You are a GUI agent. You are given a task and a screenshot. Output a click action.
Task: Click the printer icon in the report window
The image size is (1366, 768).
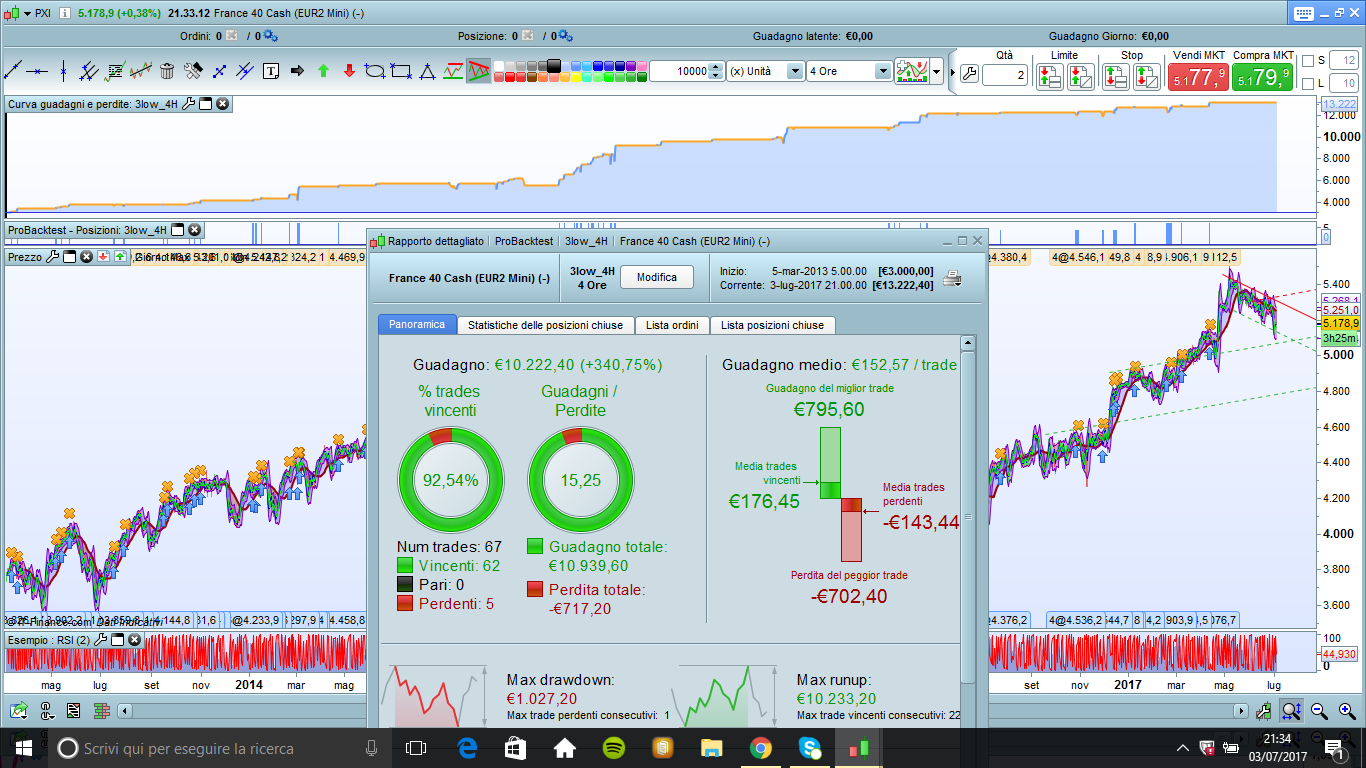pyautogui.click(x=952, y=278)
